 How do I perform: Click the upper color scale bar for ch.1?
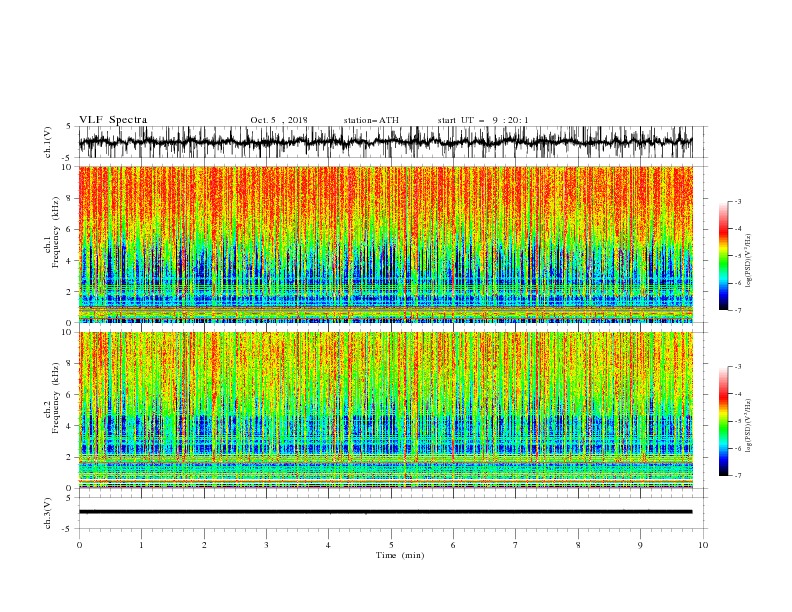pyautogui.click(x=724, y=256)
